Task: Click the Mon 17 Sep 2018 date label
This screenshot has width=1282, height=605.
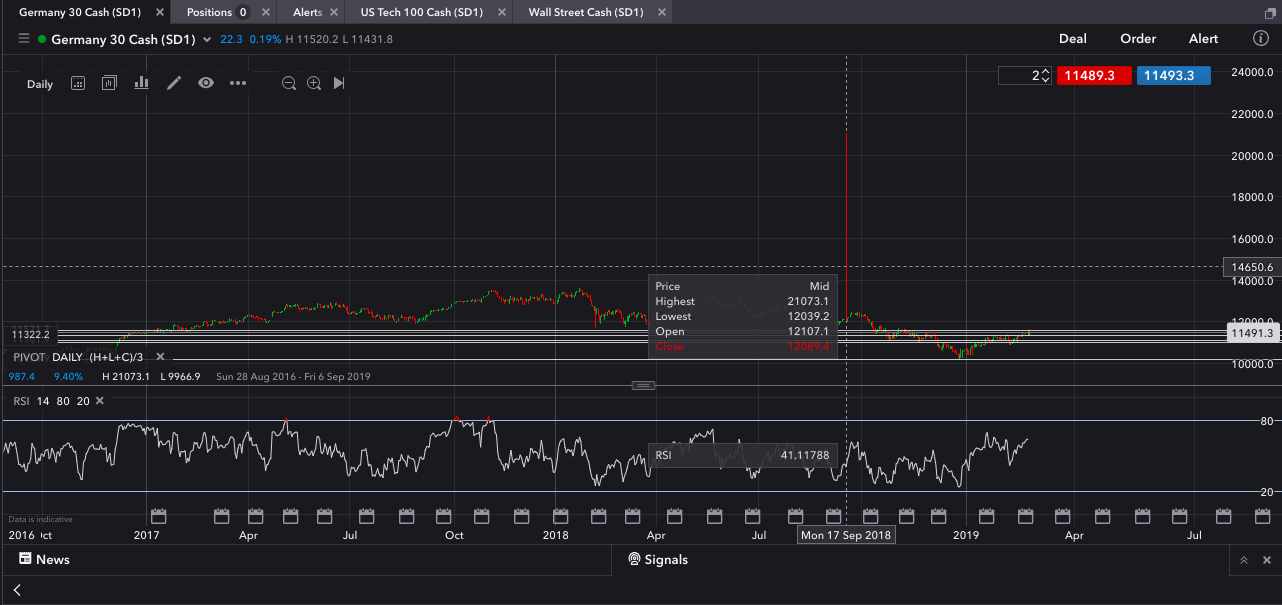Action: click(846, 535)
